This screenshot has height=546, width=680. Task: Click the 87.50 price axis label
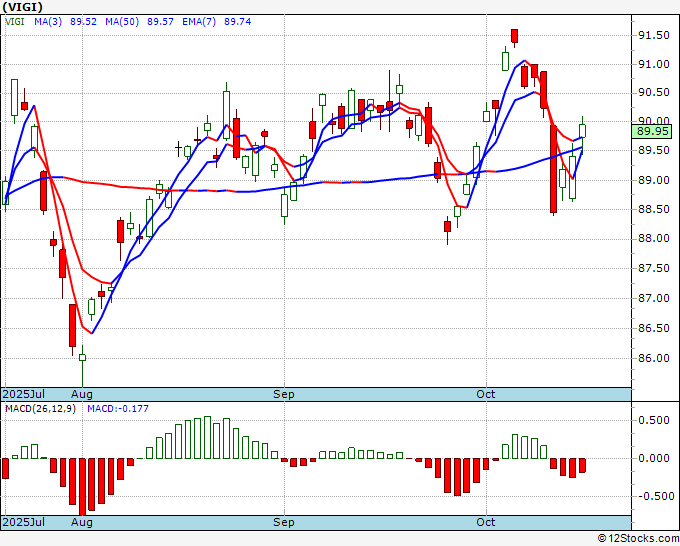point(654,268)
